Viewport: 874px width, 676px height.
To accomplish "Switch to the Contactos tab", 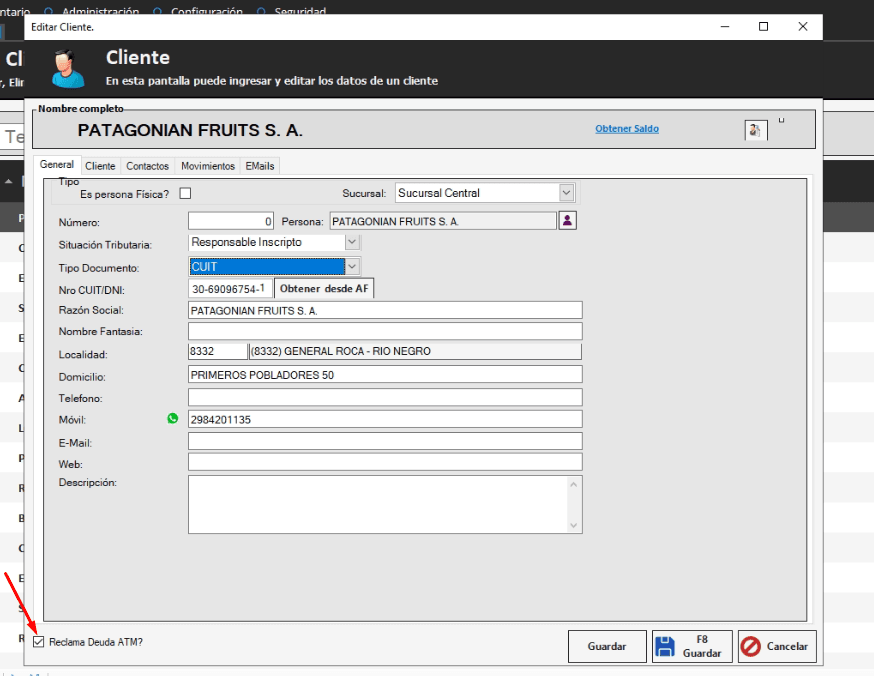I will (147, 166).
